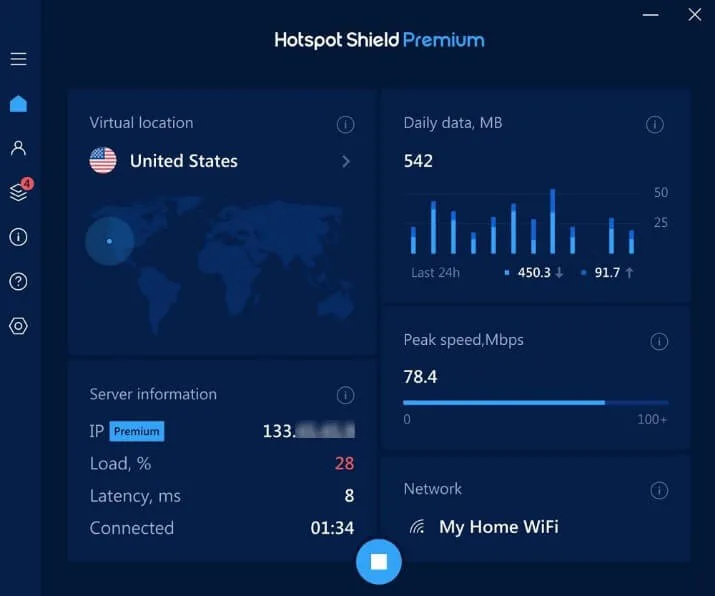The image size is (715, 596).
Task: Click the Latency, ms label
Action: pos(135,496)
